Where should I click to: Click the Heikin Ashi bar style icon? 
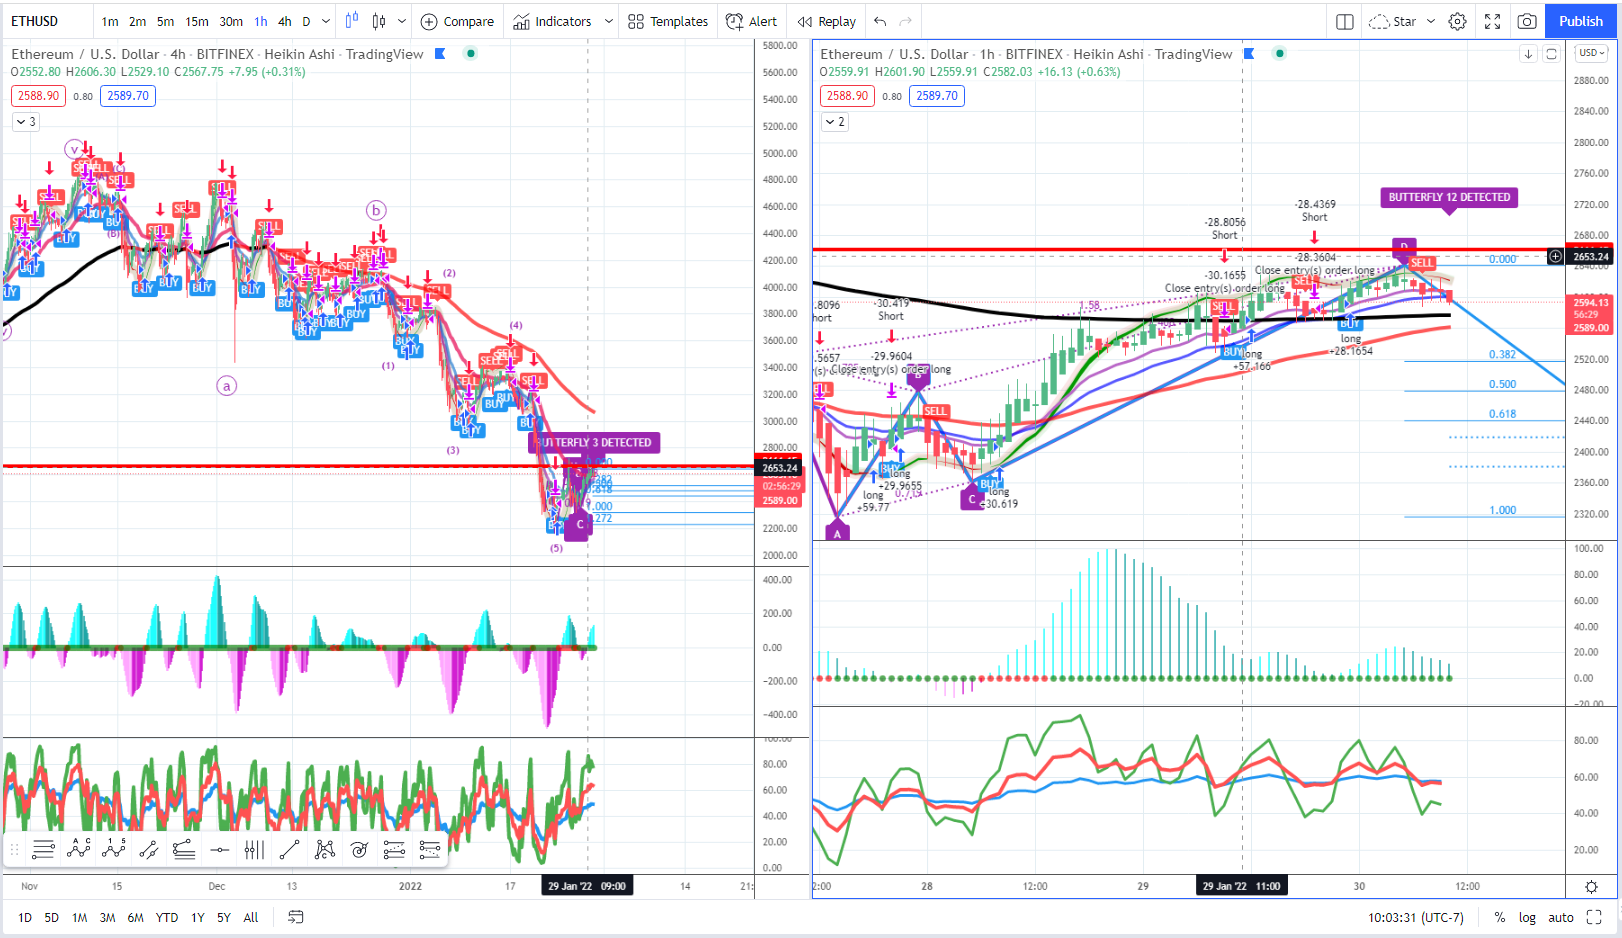[x=379, y=21]
